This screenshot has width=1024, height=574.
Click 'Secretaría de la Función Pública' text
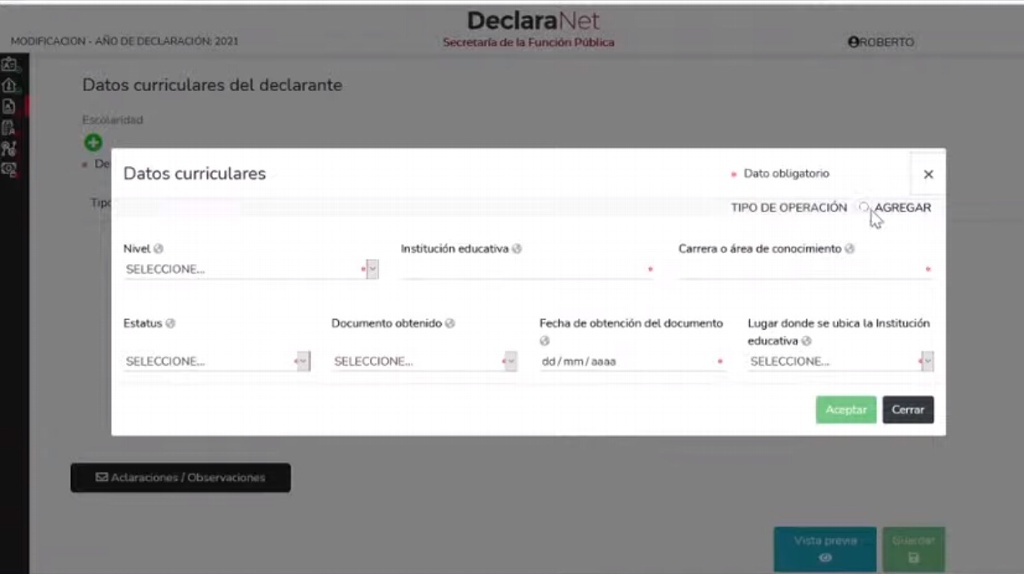528,42
